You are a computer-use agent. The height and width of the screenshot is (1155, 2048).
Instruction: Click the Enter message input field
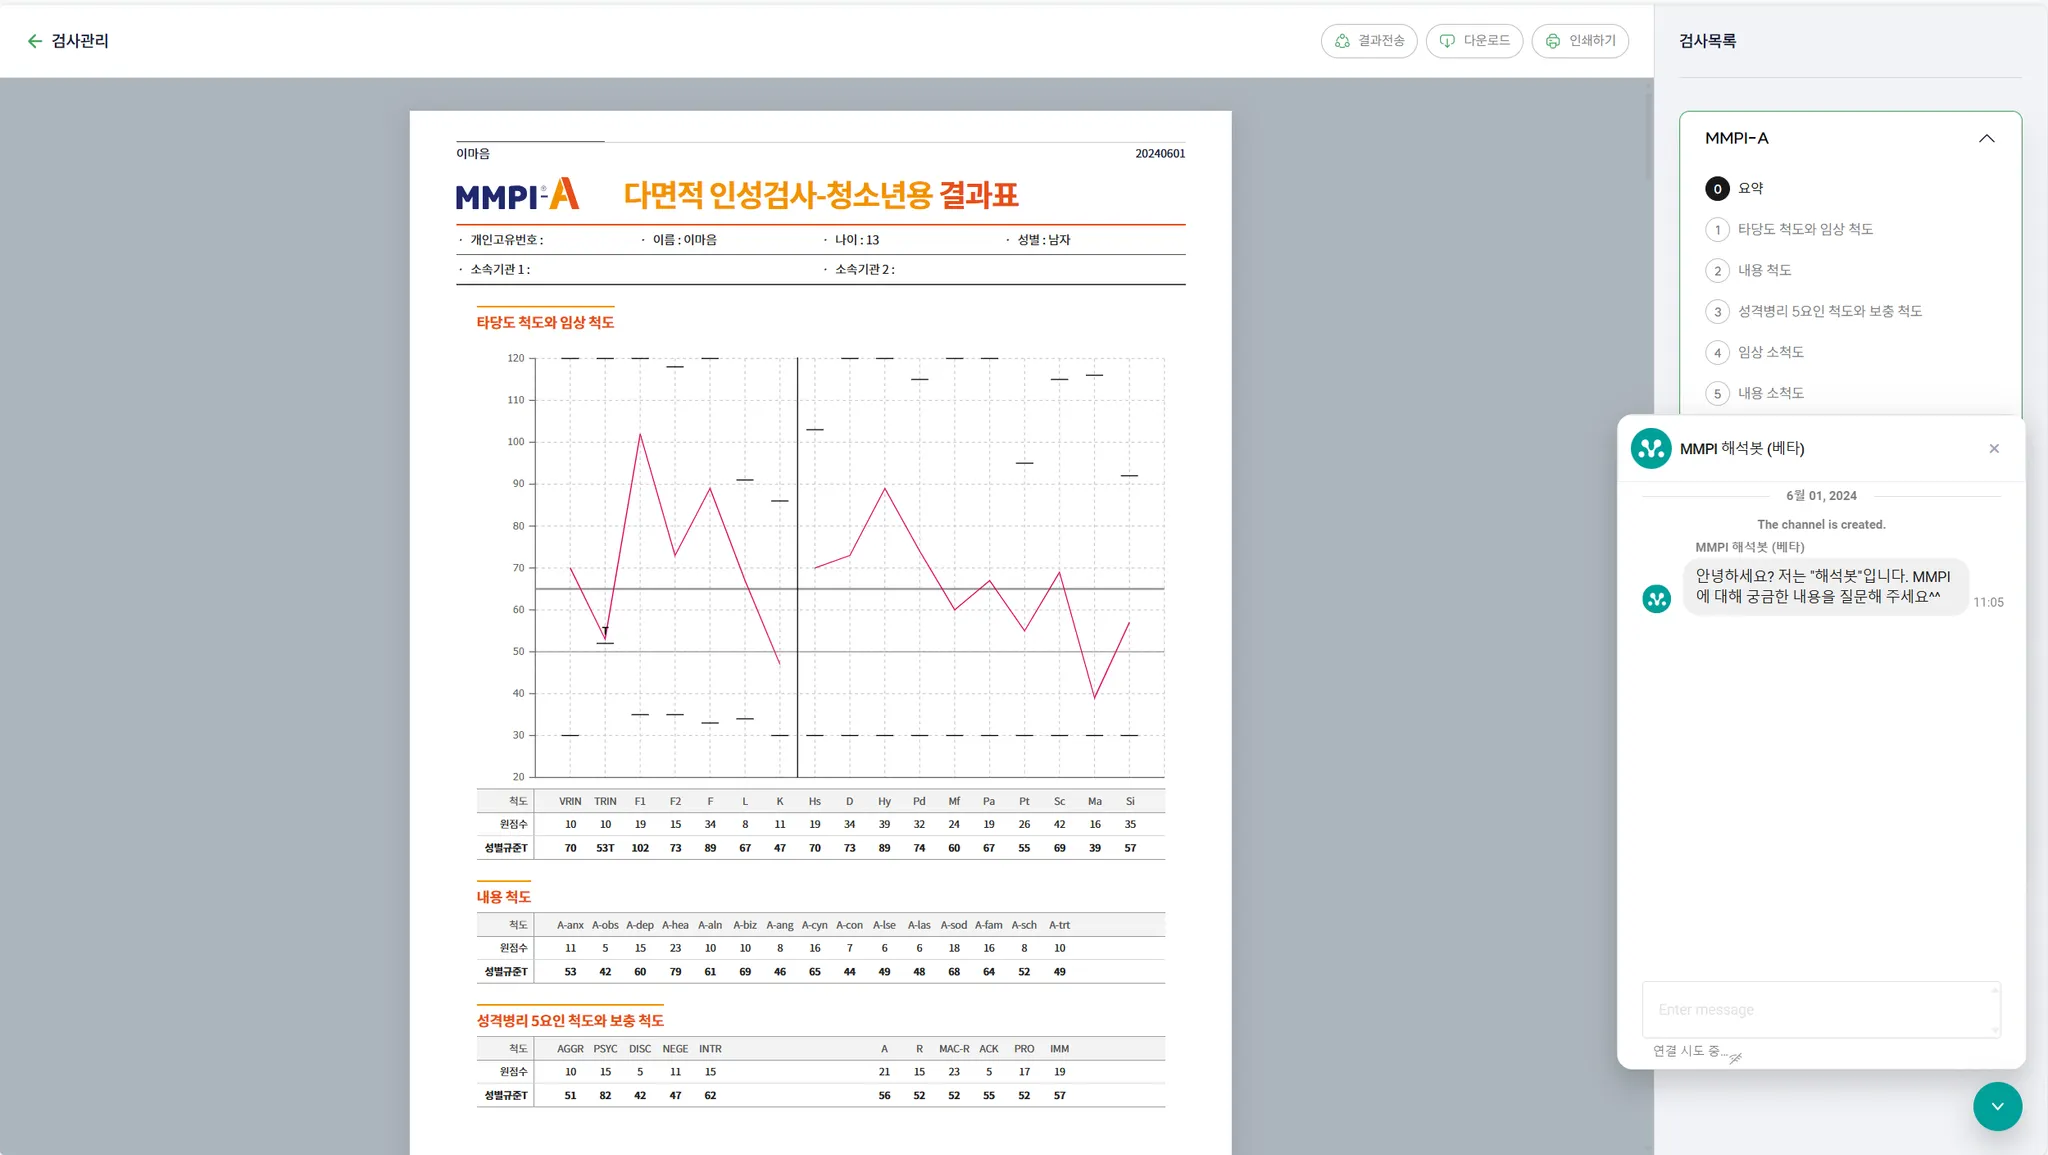1820,1010
